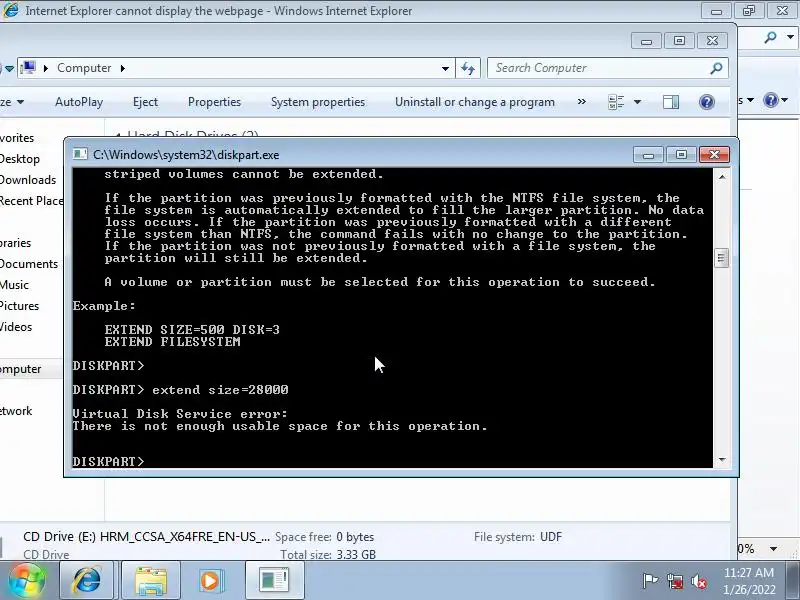
Task: Select Recent Places in navigation pane
Action: click(x=32, y=201)
